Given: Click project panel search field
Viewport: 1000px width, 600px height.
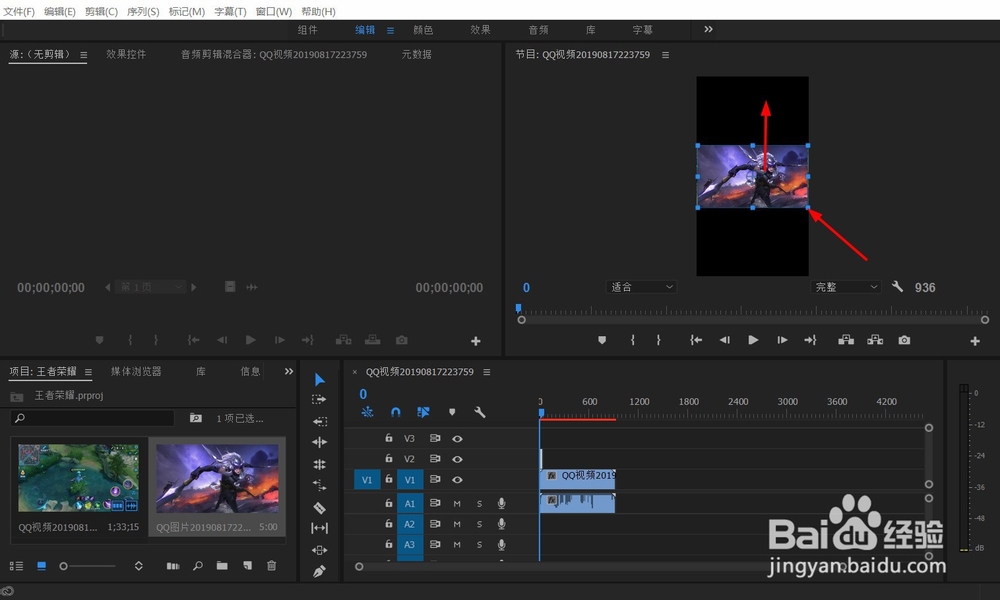Looking at the screenshot, I should tap(92, 418).
